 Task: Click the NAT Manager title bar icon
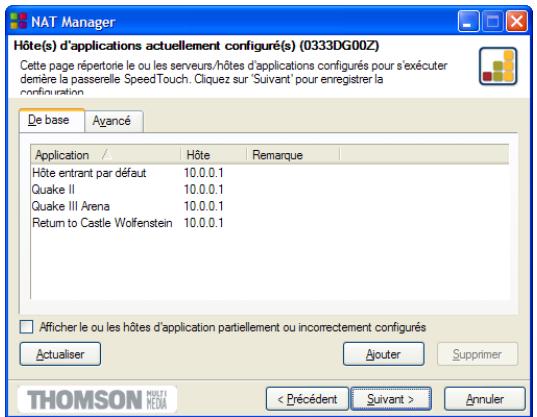(x=18, y=21)
